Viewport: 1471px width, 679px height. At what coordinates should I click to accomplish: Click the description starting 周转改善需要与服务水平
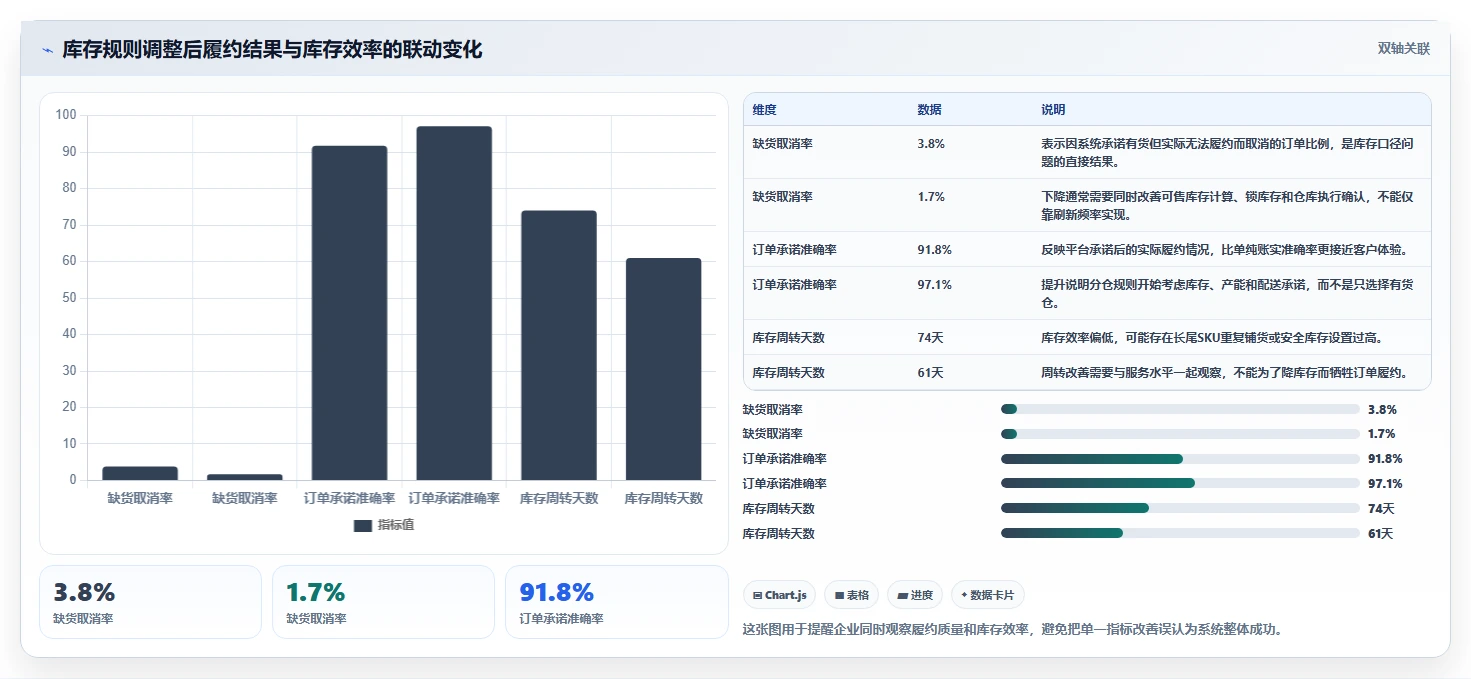1224,373
